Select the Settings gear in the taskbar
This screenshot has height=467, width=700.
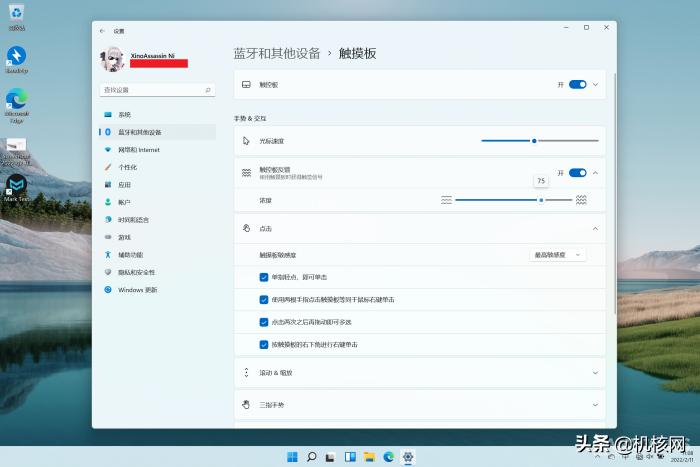pos(408,457)
